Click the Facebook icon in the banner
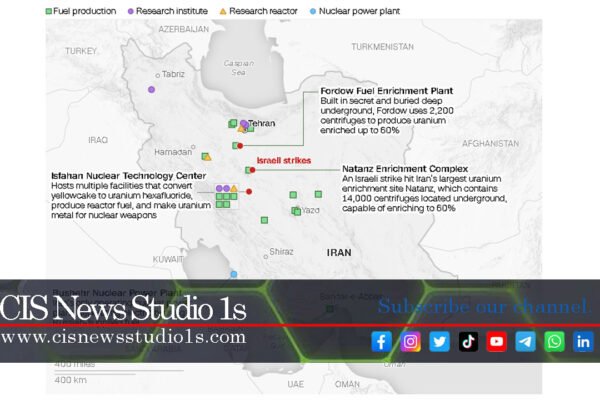The height and width of the screenshot is (400, 600). tap(381, 341)
